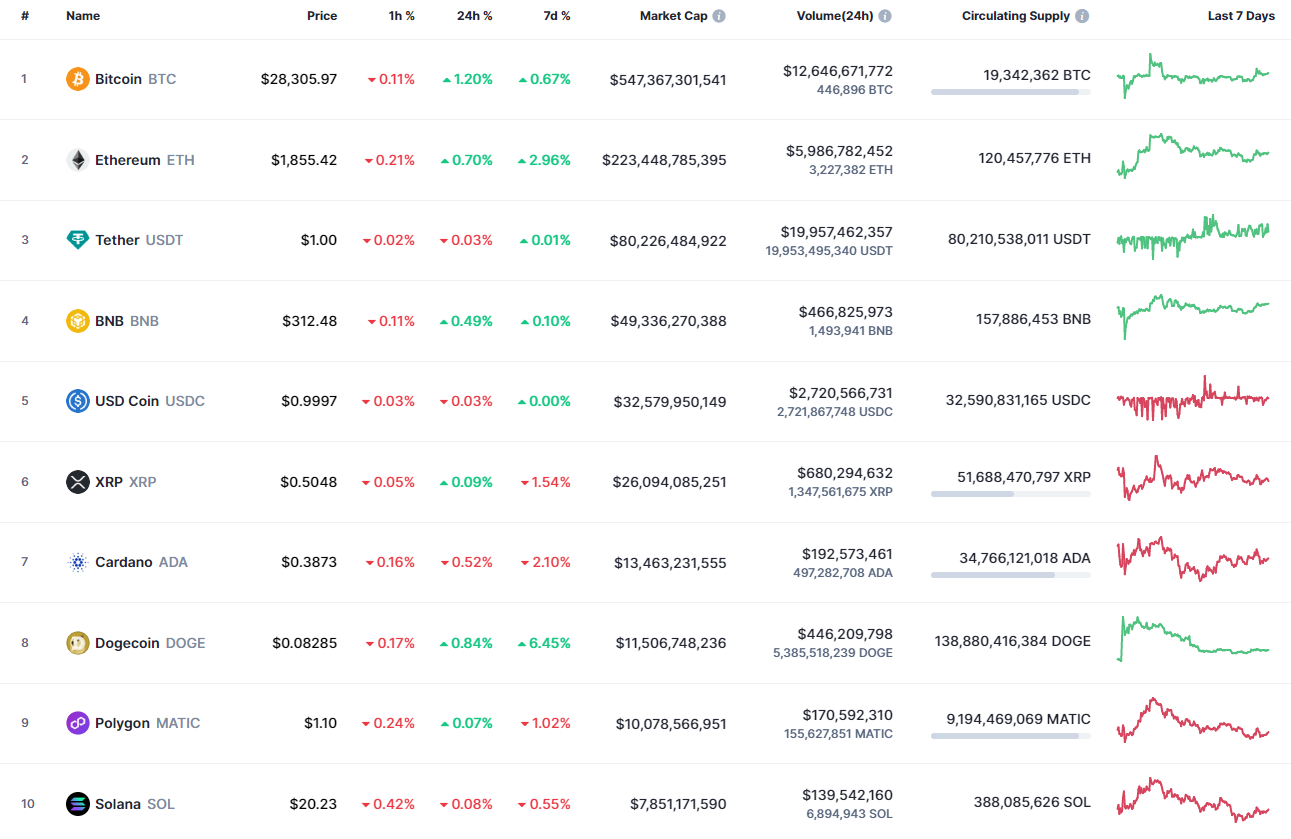Click the Solana logo icon
This screenshot has width=1291, height=839.
[76, 803]
